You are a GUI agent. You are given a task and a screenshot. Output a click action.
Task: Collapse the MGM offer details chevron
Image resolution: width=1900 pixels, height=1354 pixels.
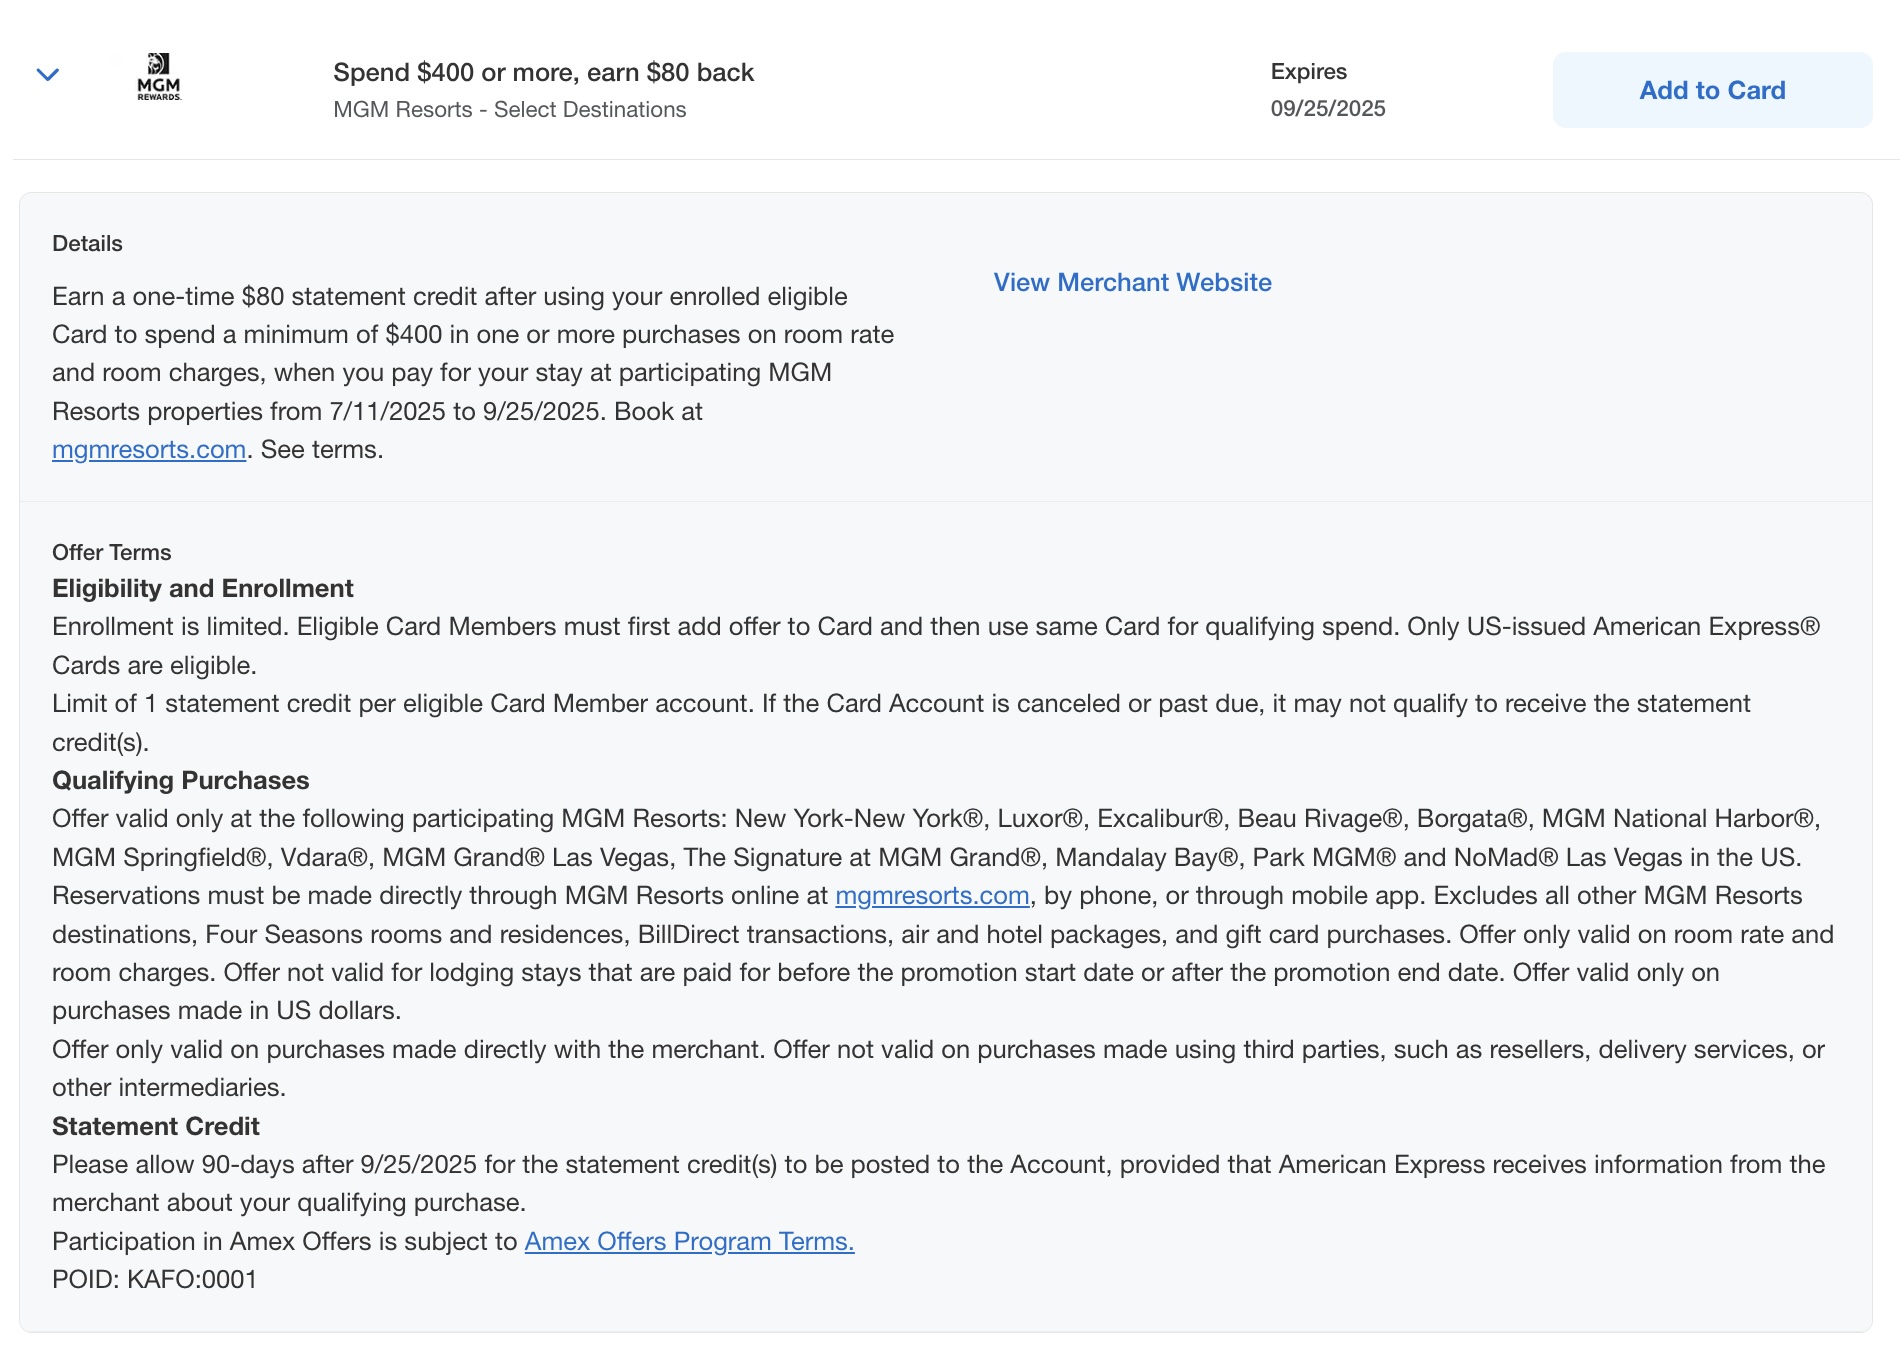(x=48, y=75)
